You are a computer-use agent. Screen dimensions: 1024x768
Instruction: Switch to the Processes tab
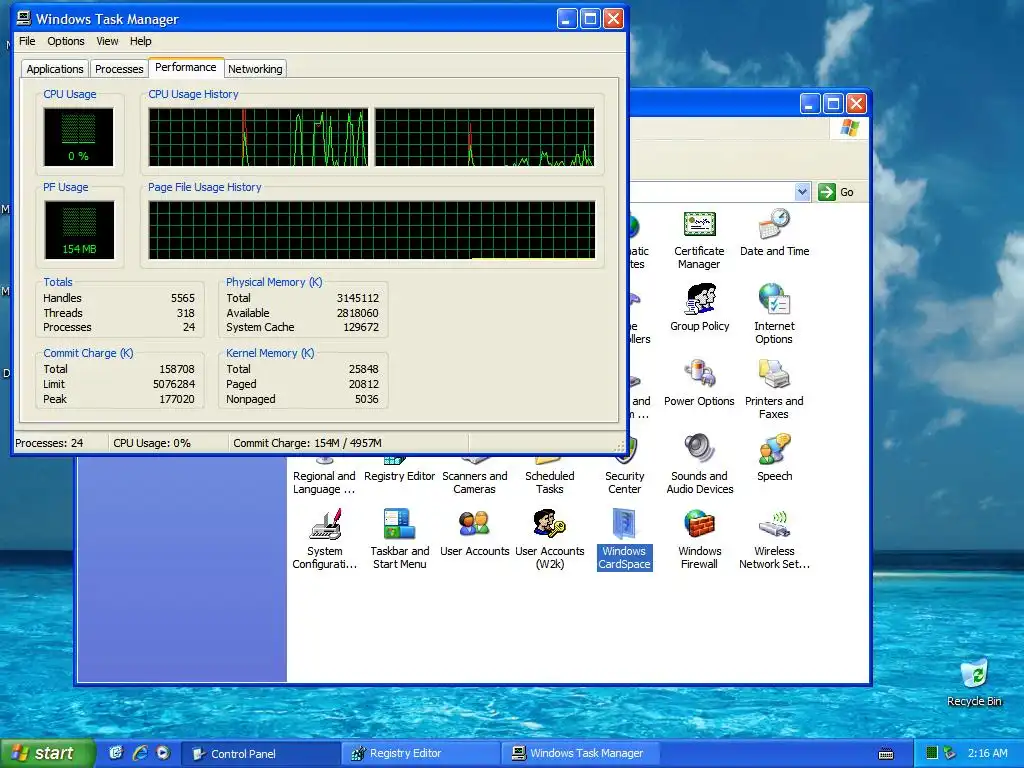[x=119, y=69]
